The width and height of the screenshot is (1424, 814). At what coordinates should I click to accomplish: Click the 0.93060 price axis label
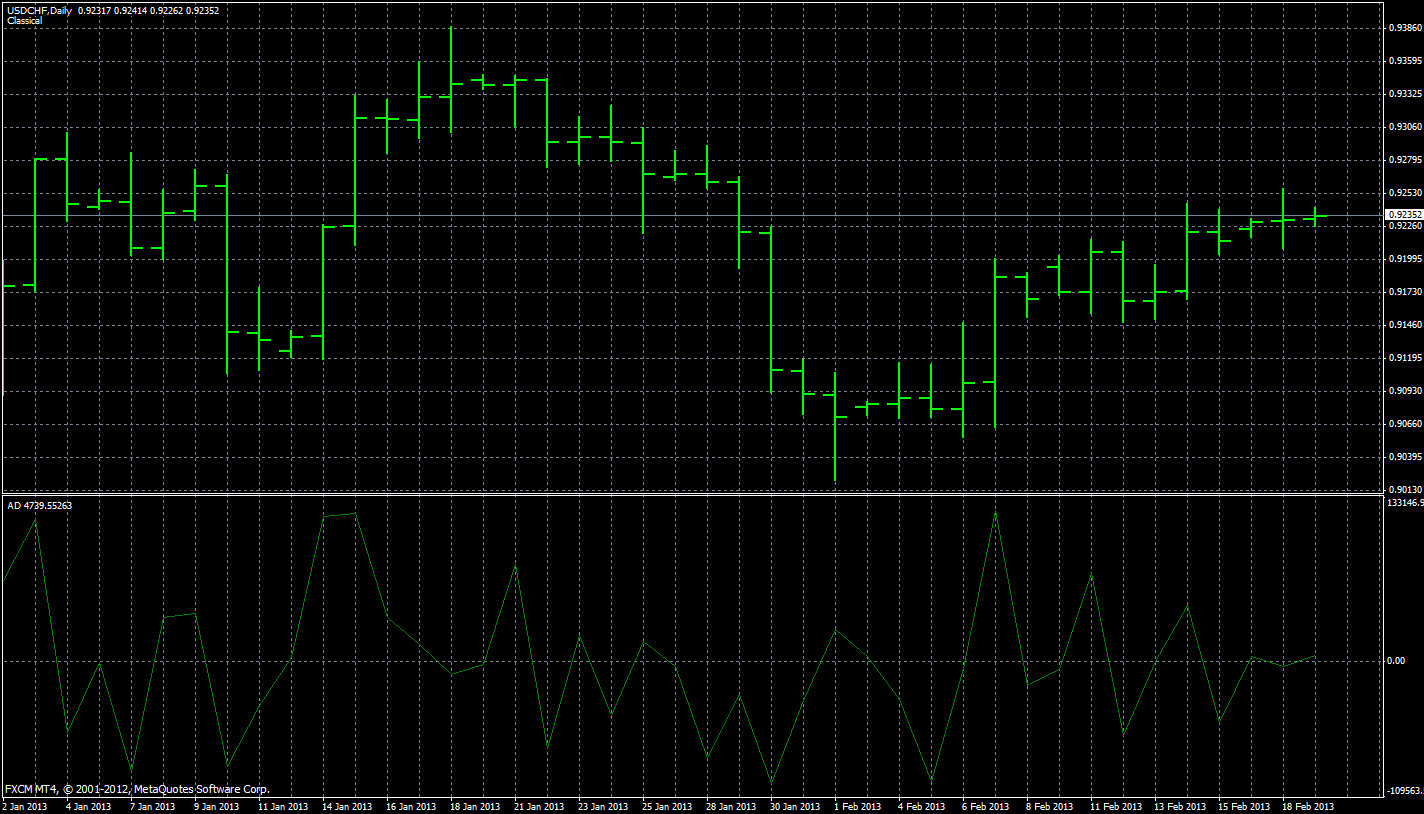point(1405,128)
